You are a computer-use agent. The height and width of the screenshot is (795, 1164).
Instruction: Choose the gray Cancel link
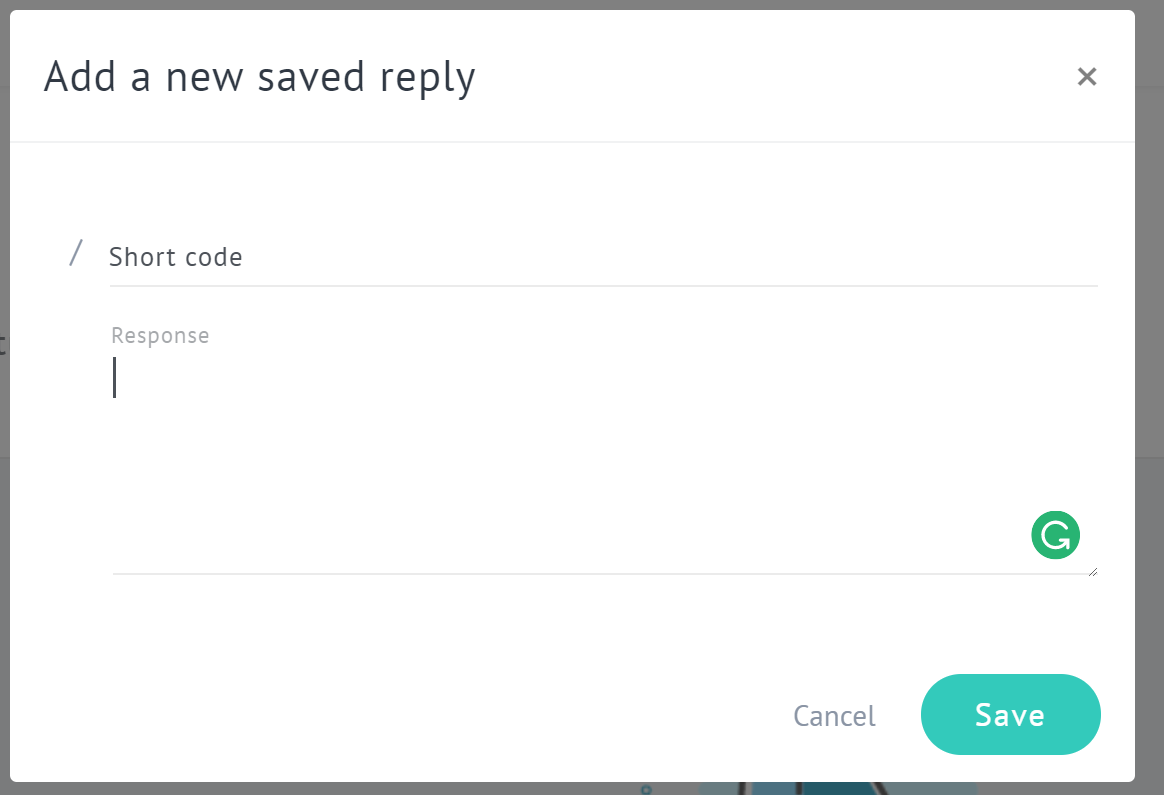(834, 716)
